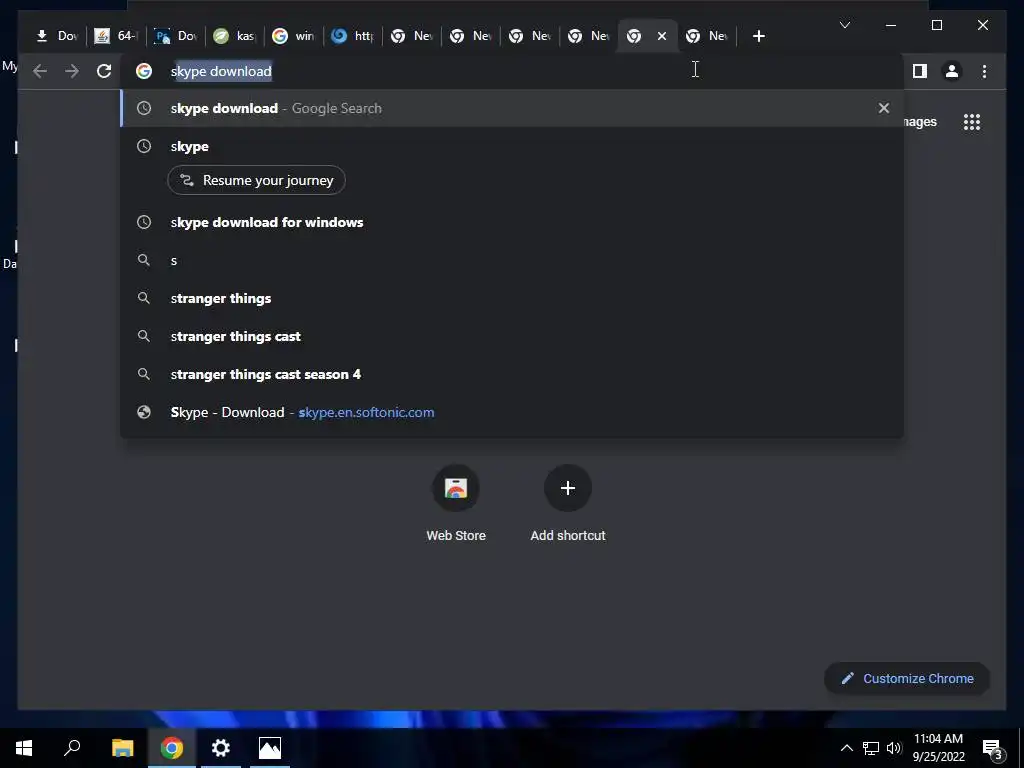Open the Images link
Screen dimensions: 1024x768
(x=920, y=122)
